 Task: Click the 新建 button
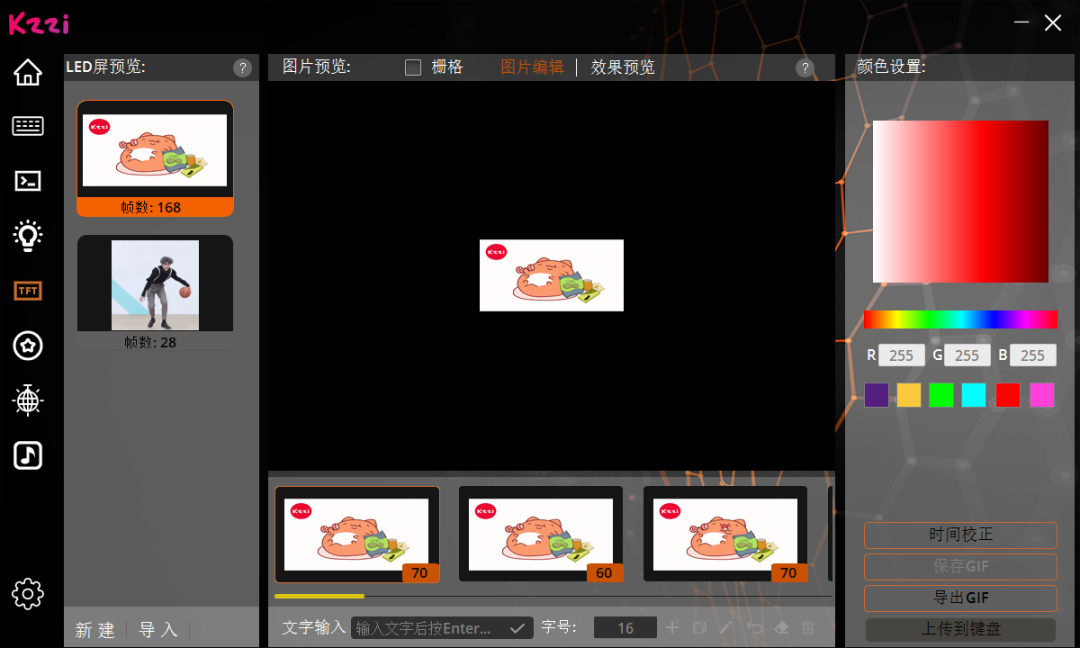pos(95,629)
